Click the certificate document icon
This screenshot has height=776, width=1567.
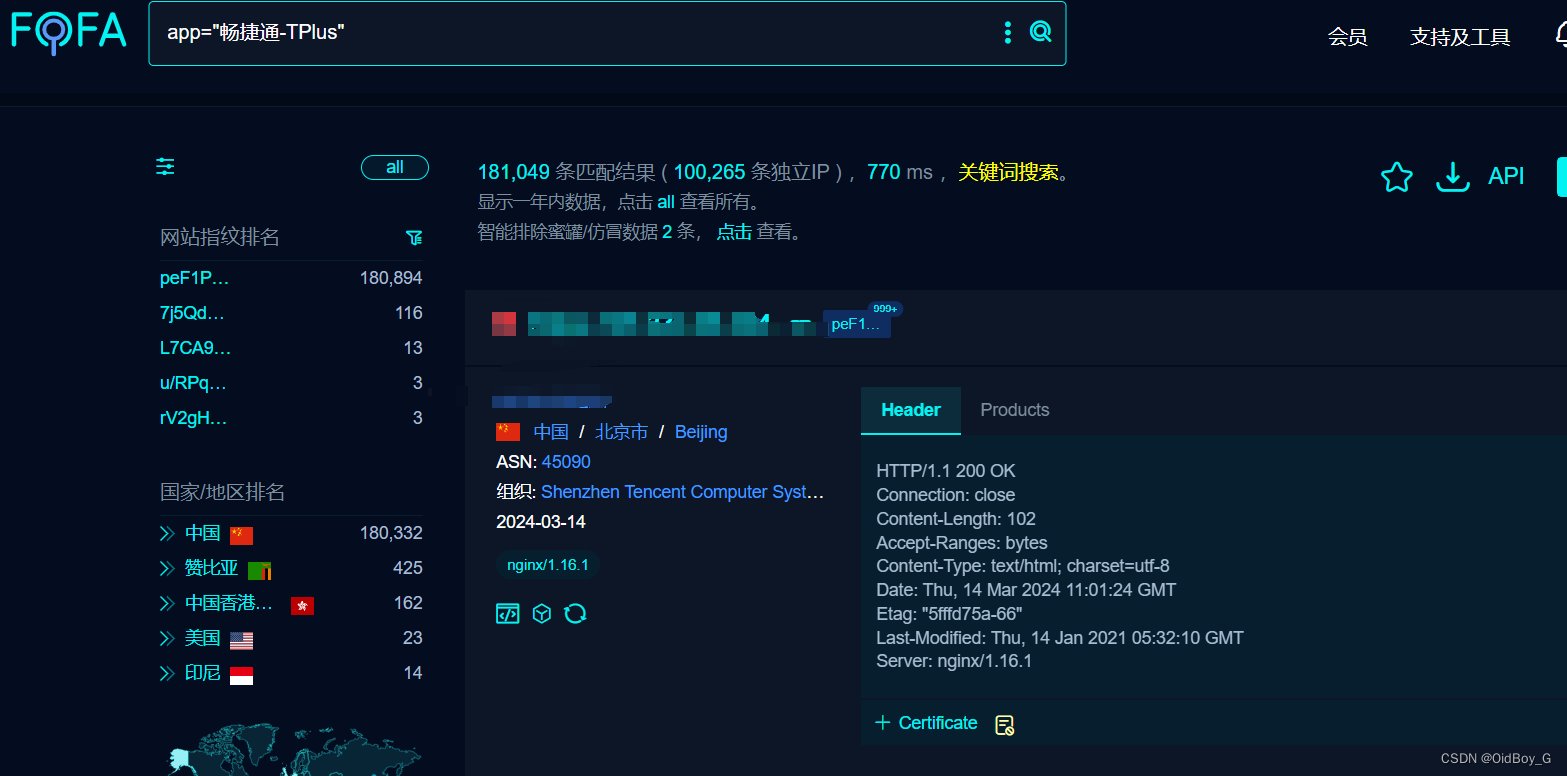click(x=1005, y=725)
